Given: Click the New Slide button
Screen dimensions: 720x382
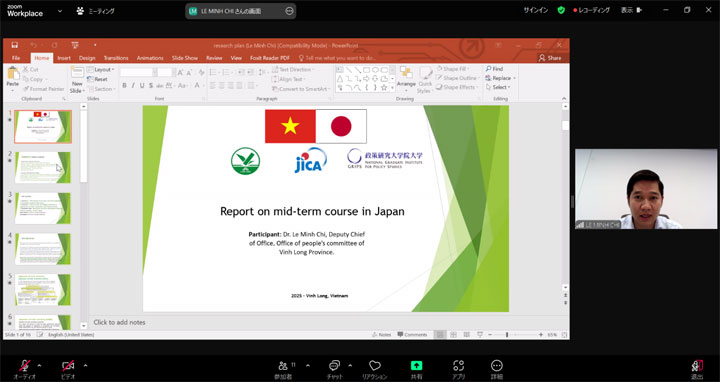Looking at the screenshot, I should (x=77, y=80).
